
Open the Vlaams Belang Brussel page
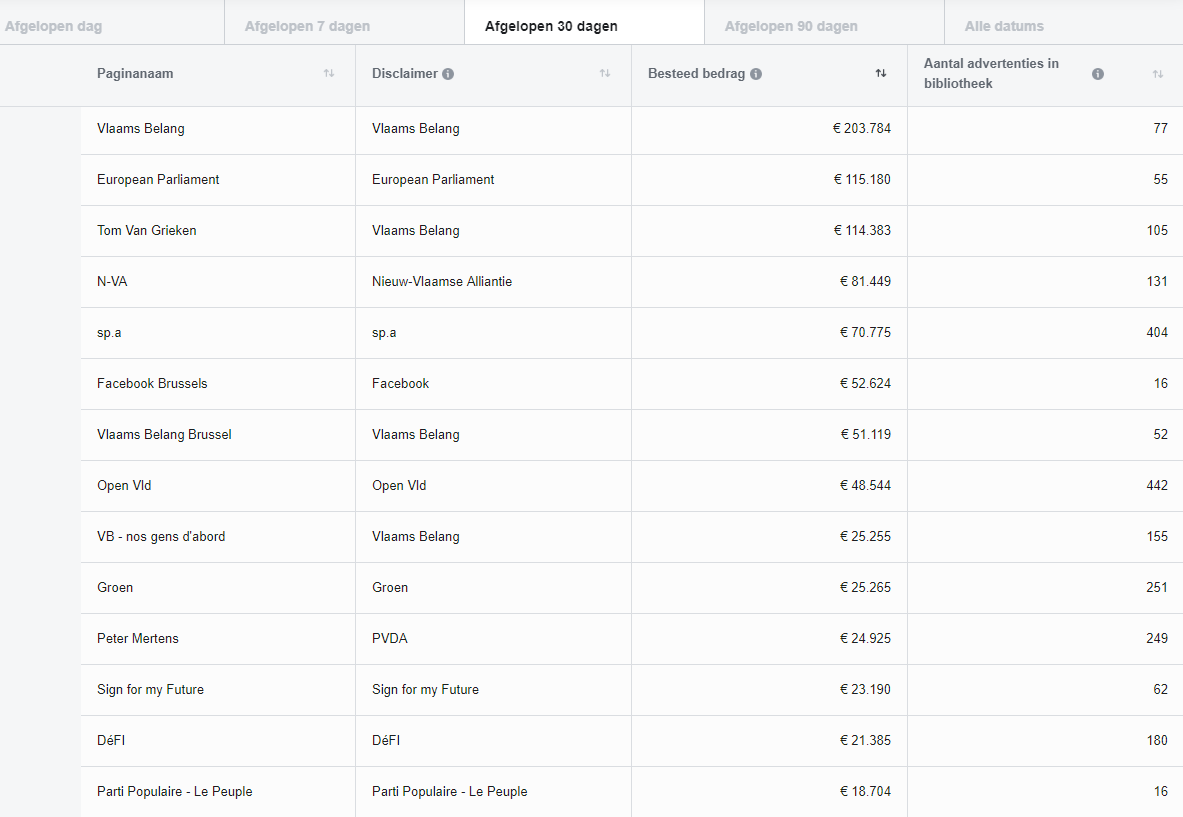(x=164, y=435)
